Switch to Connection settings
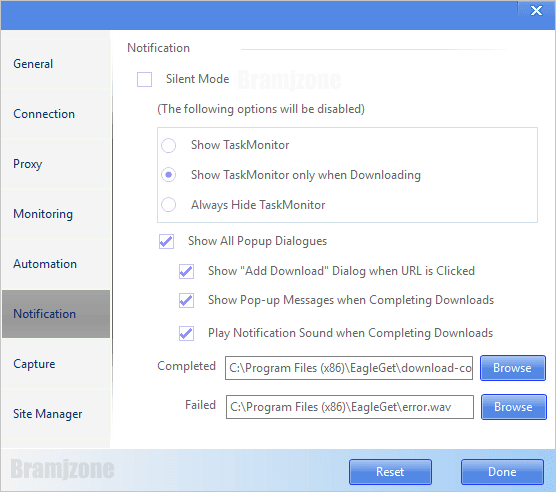 point(56,114)
